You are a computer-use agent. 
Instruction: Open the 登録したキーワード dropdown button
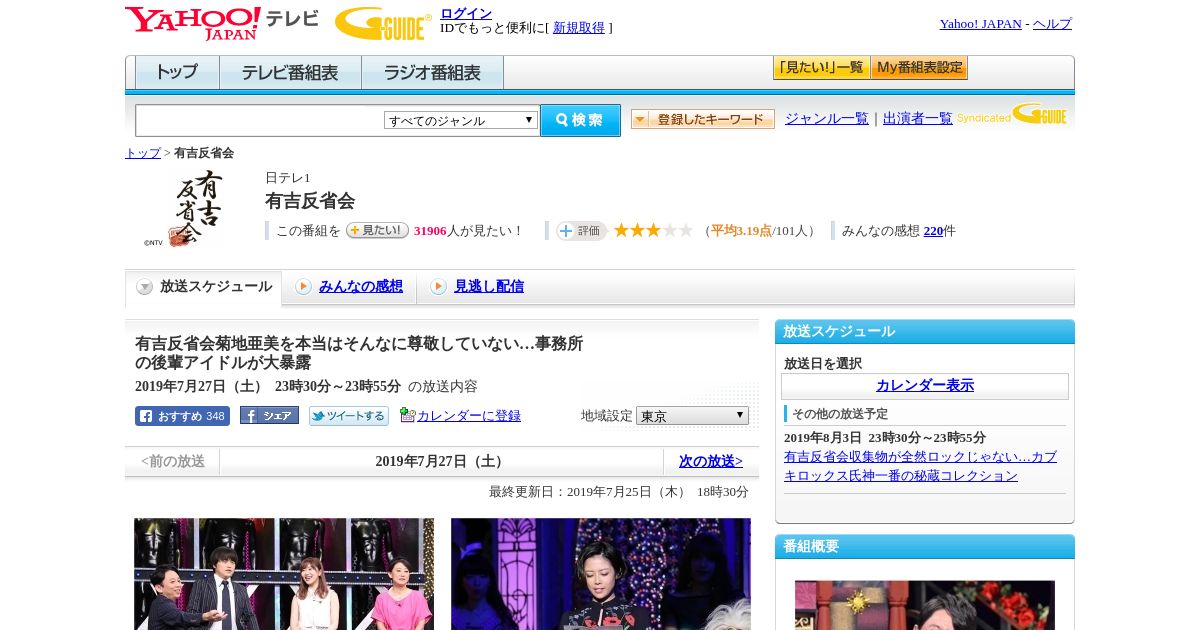(x=703, y=119)
